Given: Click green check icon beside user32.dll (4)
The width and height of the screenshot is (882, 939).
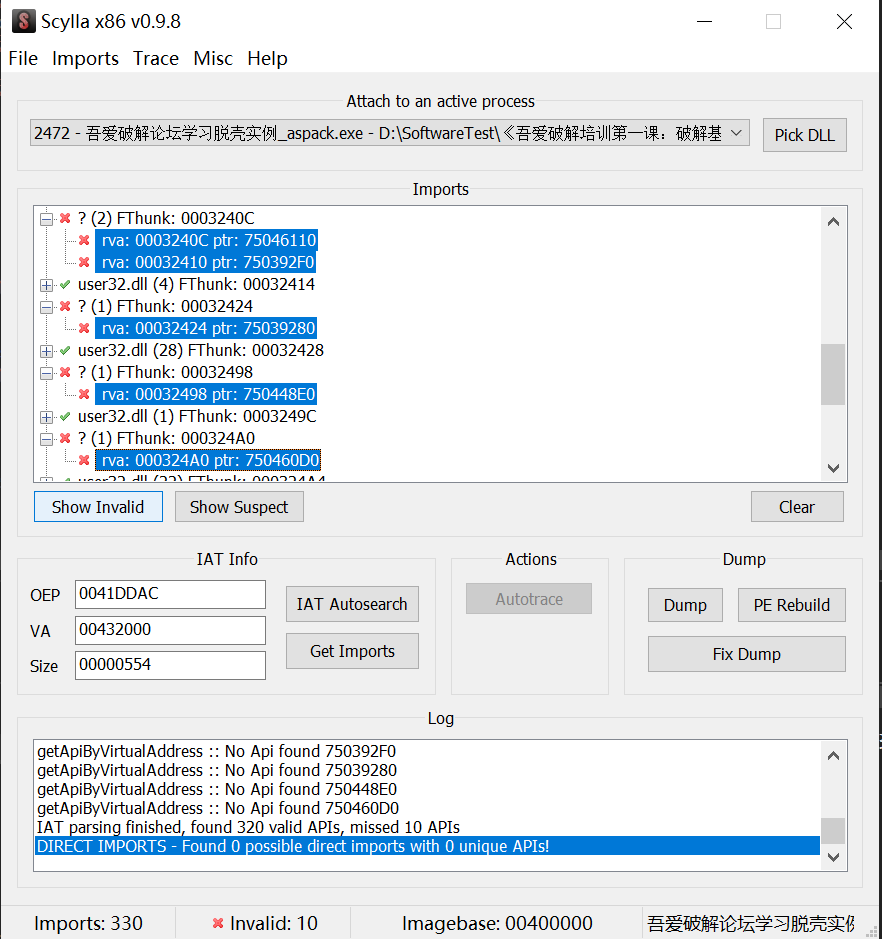Looking at the screenshot, I should [x=65, y=285].
